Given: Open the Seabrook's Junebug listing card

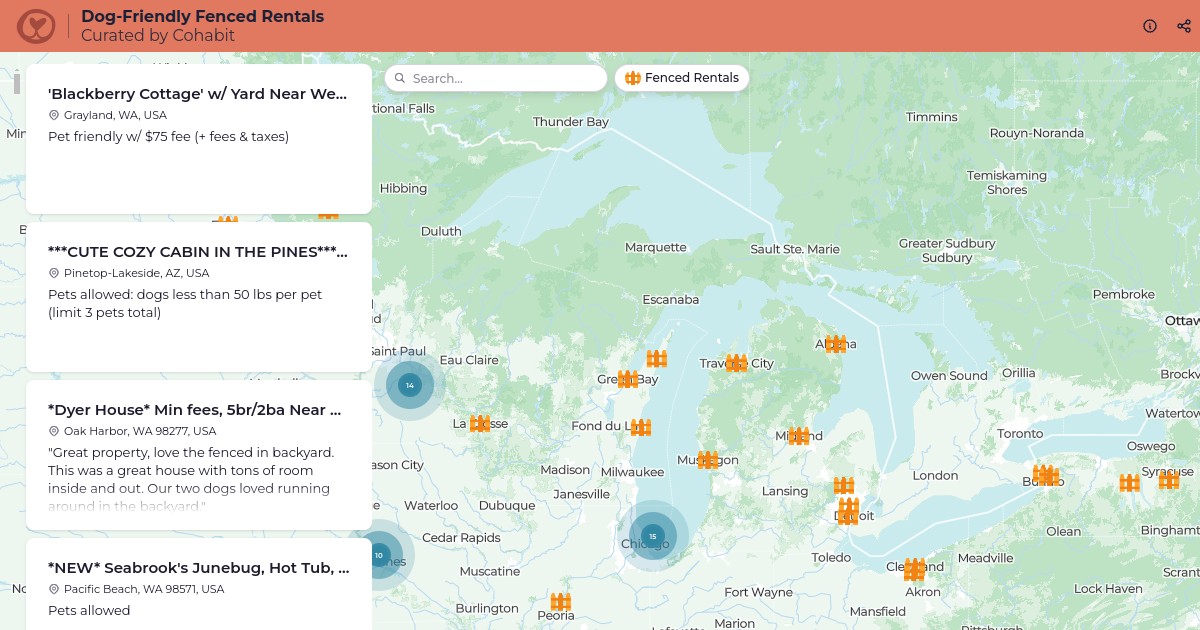Looking at the screenshot, I should tap(199, 585).
